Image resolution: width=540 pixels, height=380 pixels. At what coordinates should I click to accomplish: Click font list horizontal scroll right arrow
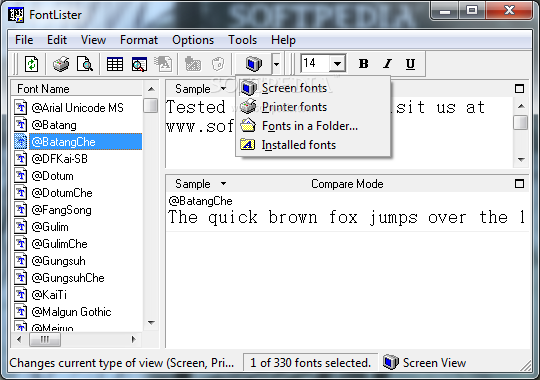click(x=134, y=339)
